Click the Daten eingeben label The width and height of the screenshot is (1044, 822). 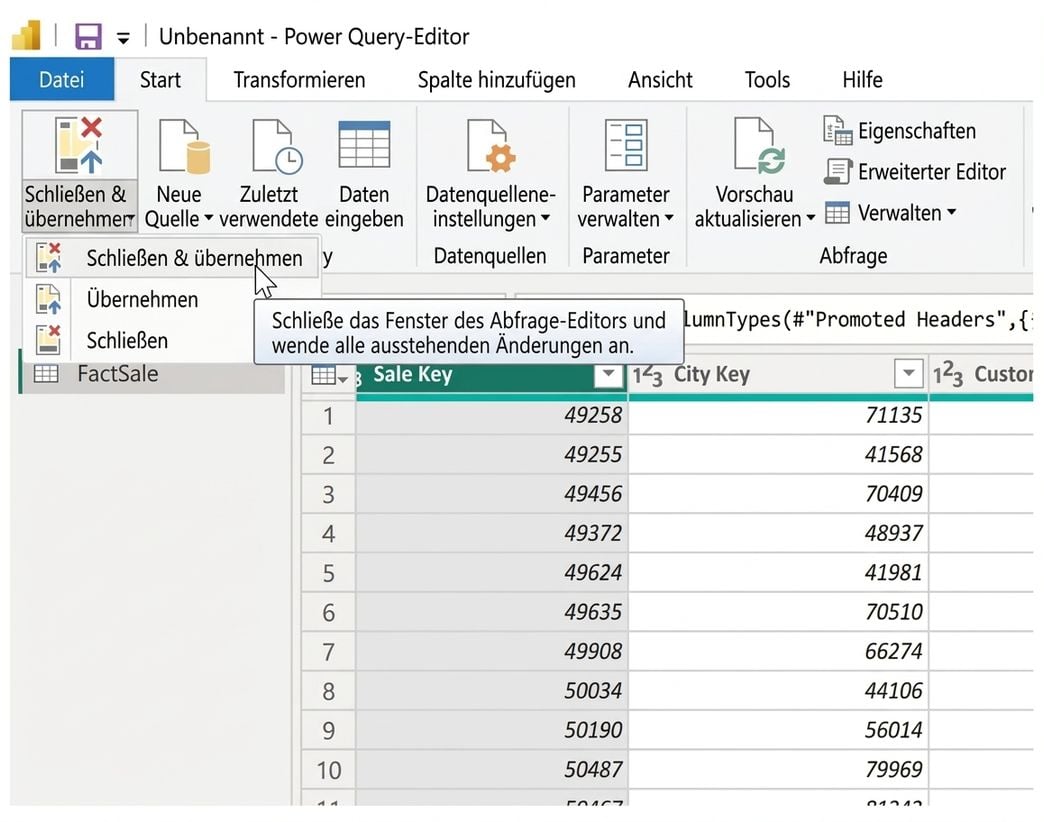coord(364,206)
